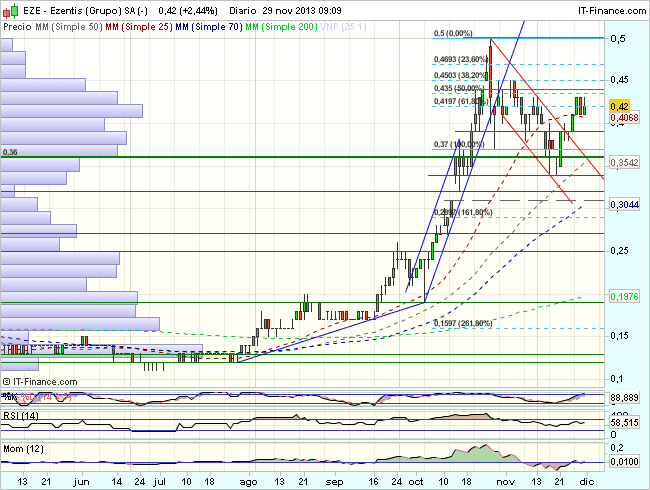The height and width of the screenshot is (490, 650).
Task: Click the 0,36 support level label
Action: (11, 152)
